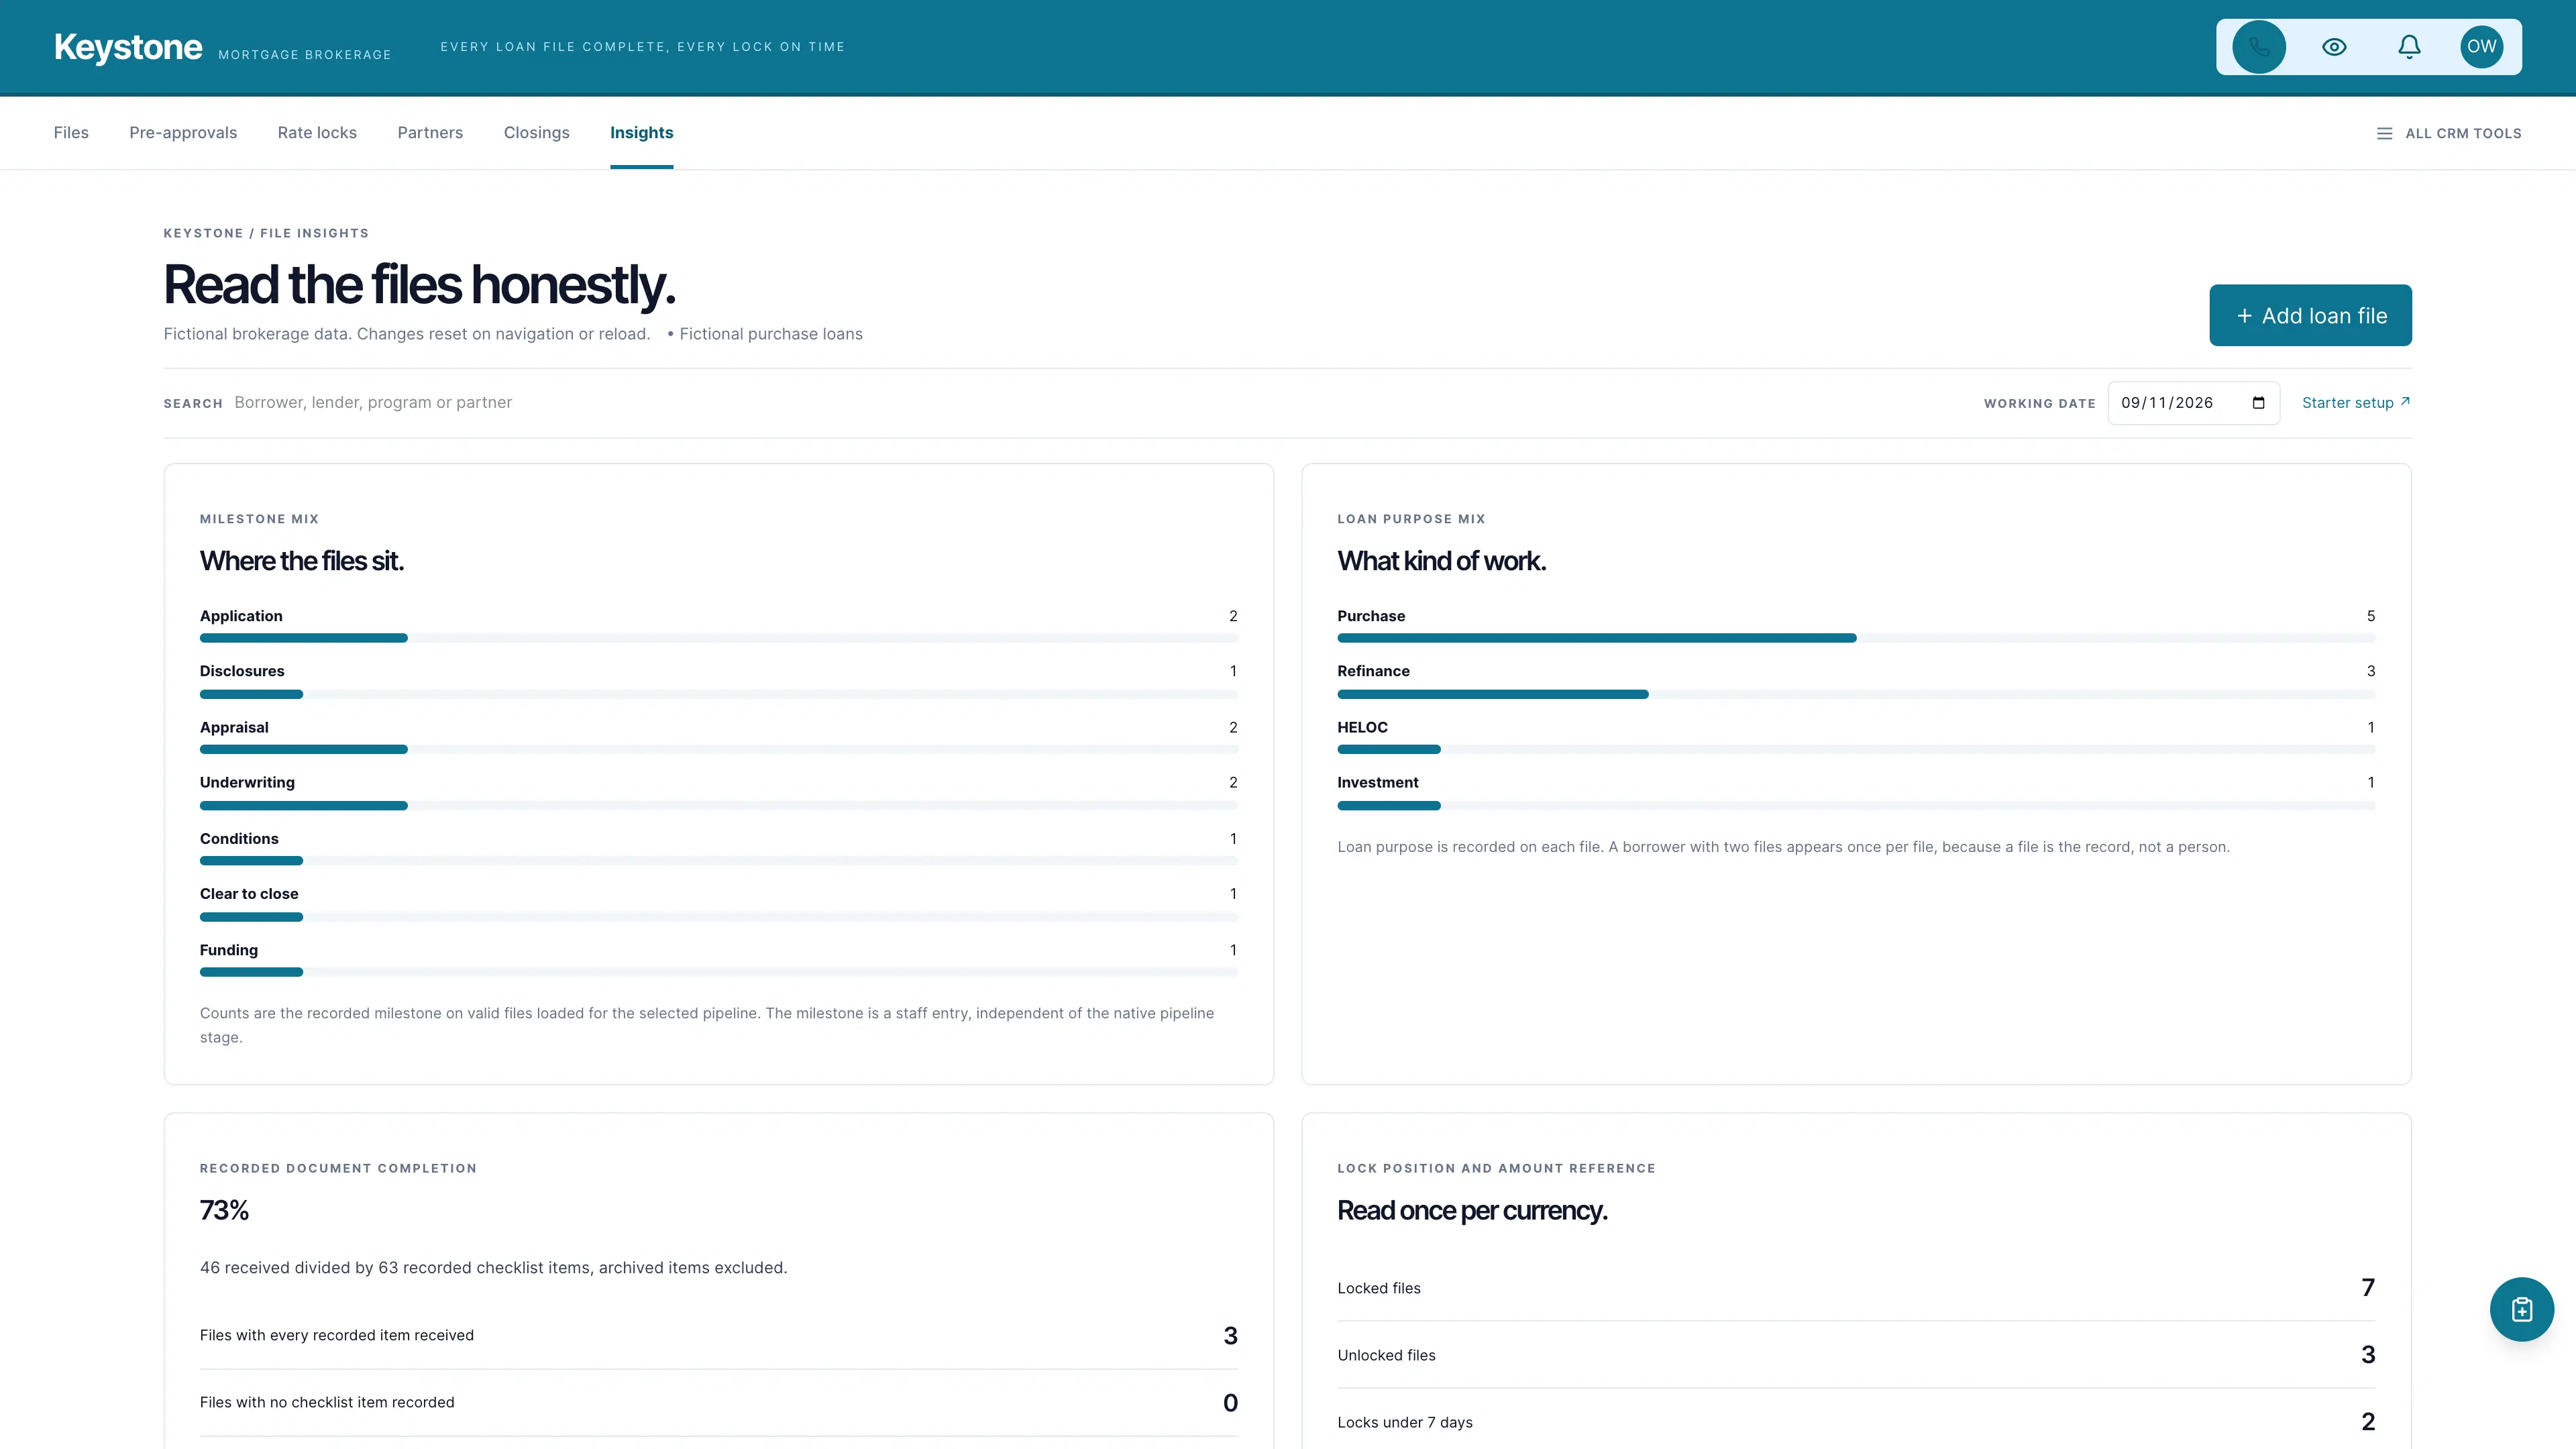Image resolution: width=2576 pixels, height=1449 pixels.
Task: Select the Conditions milestone label
Action: [x=239, y=838]
